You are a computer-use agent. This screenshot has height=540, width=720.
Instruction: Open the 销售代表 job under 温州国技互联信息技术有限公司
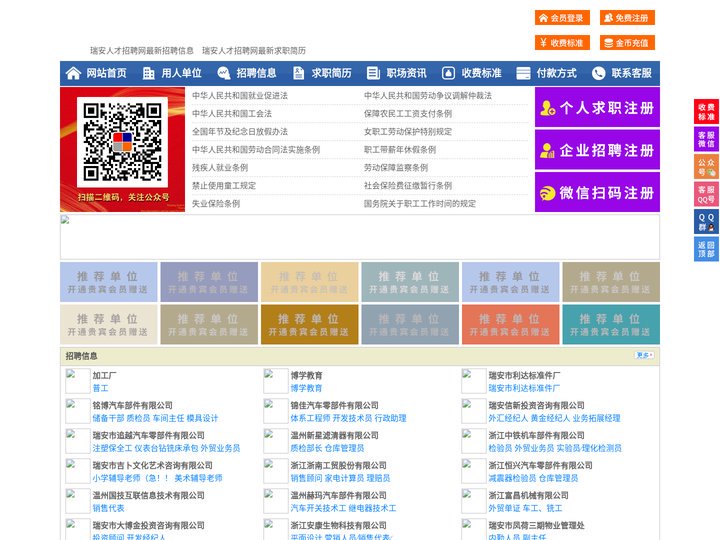[x=108, y=508]
